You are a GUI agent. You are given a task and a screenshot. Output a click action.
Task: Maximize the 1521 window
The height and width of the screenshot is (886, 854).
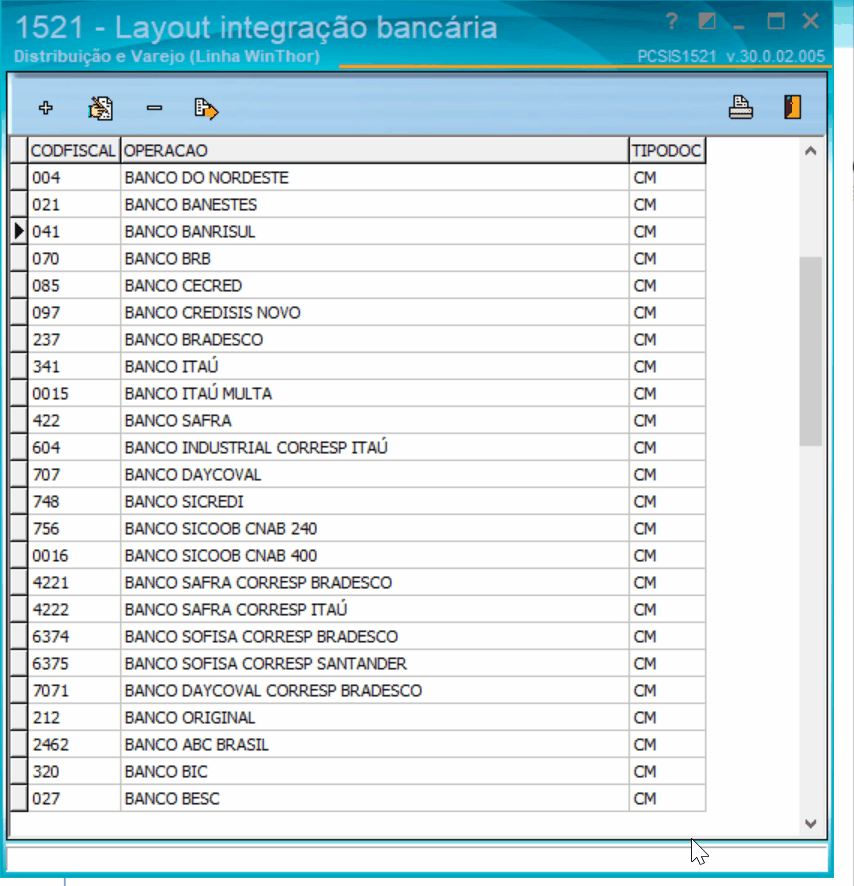pyautogui.click(x=775, y=21)
